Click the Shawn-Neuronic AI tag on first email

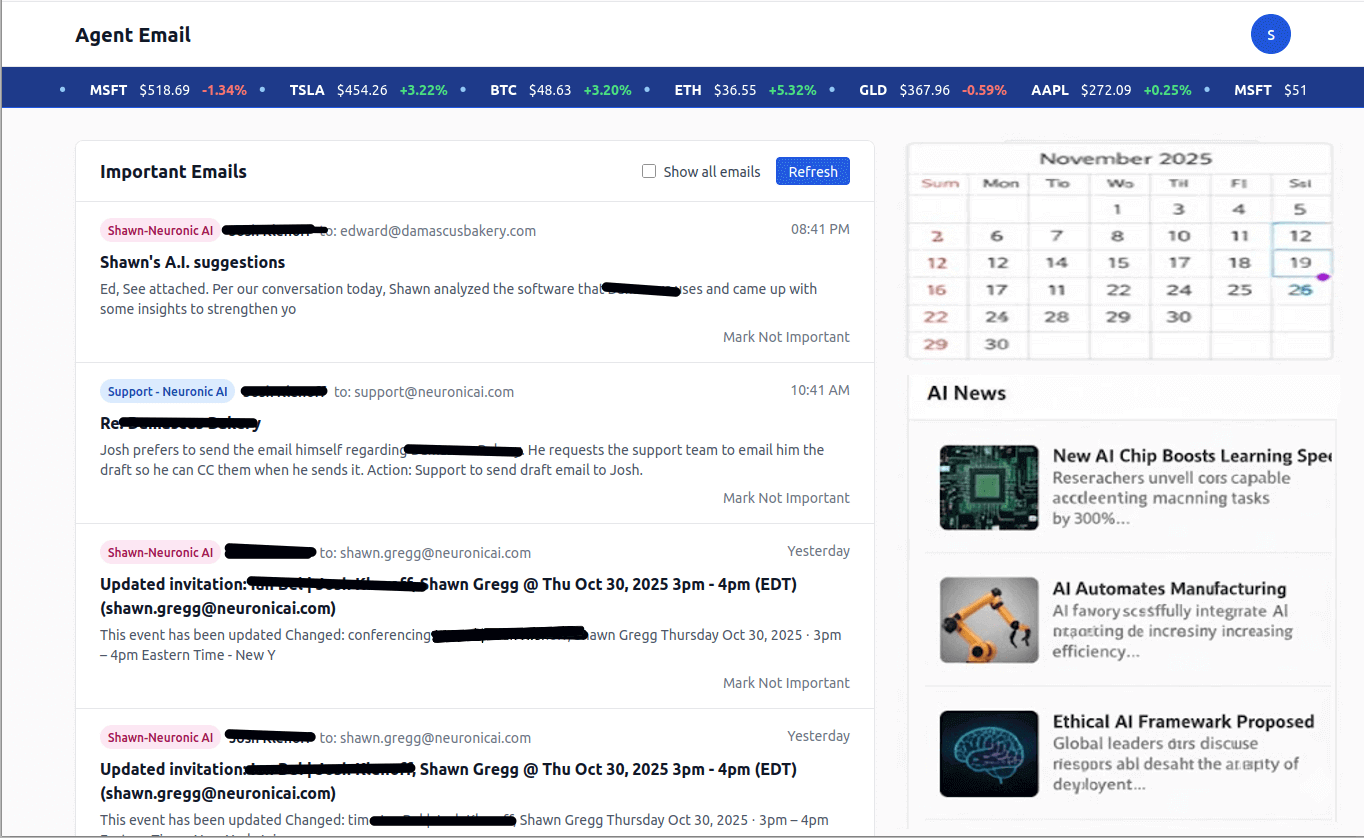pos(160,230)
